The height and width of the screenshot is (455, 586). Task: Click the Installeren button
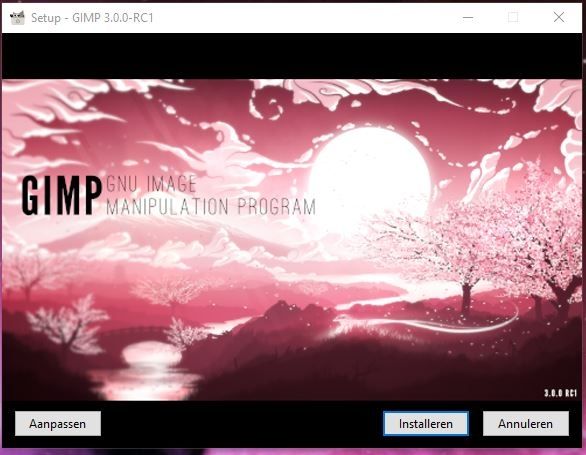click(x=426, y=424)
